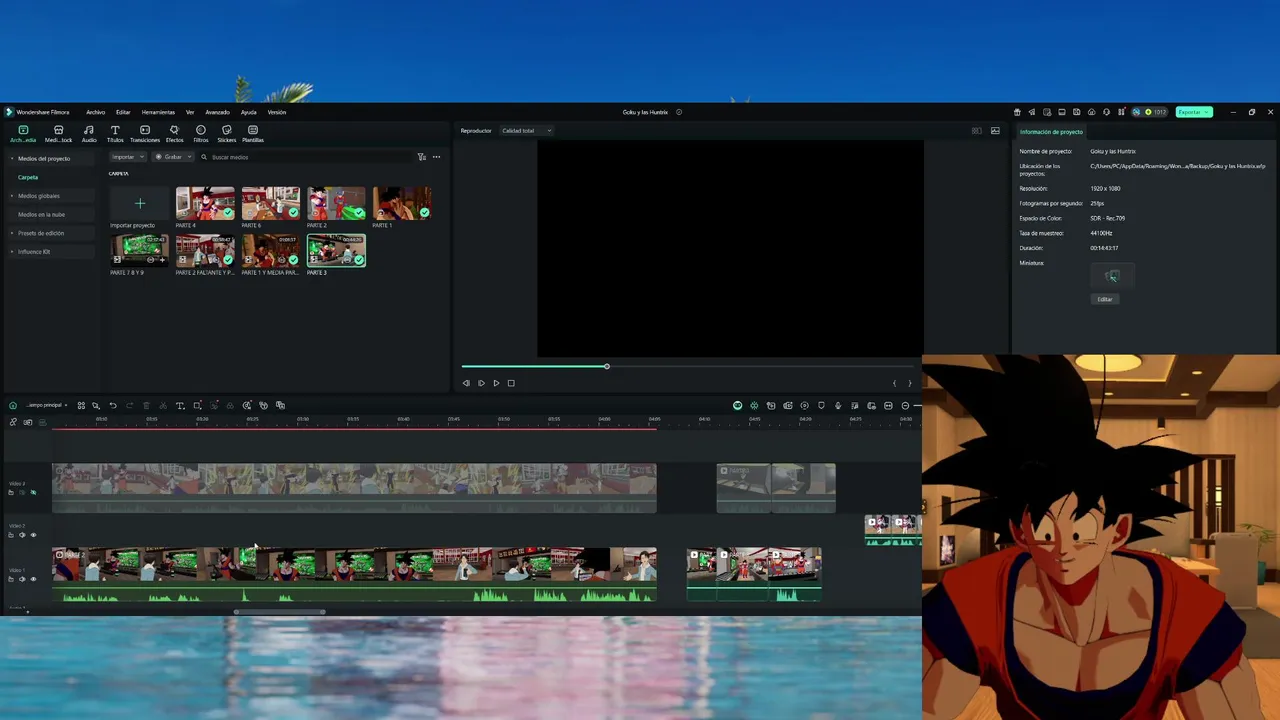This screenshot has width=1280, height=720.
Task: Open the Ayuda menu
Action: pyautogui.click(x=249, y=112)
